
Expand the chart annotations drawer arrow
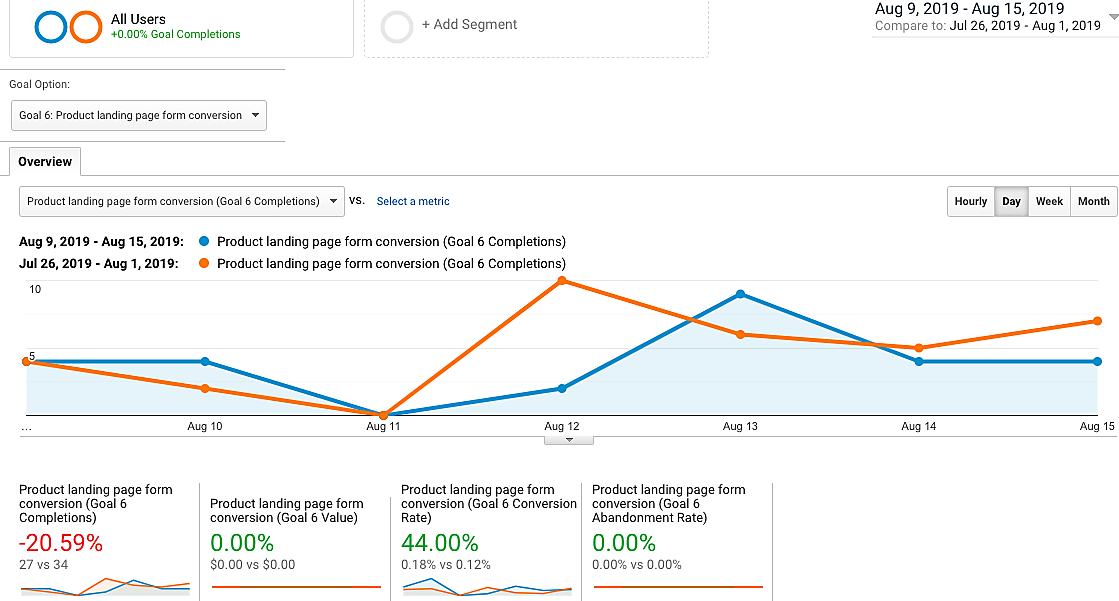(569, 440)
